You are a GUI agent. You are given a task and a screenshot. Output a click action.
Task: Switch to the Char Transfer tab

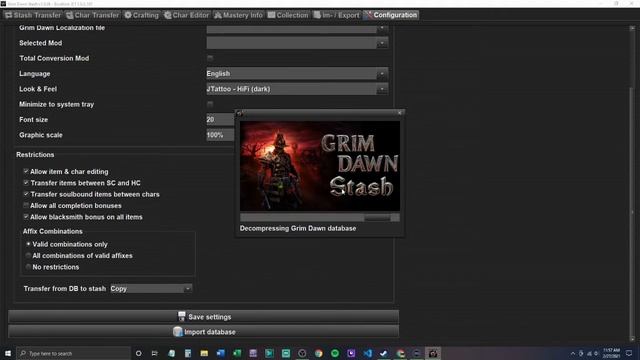[x=93, y=15]
